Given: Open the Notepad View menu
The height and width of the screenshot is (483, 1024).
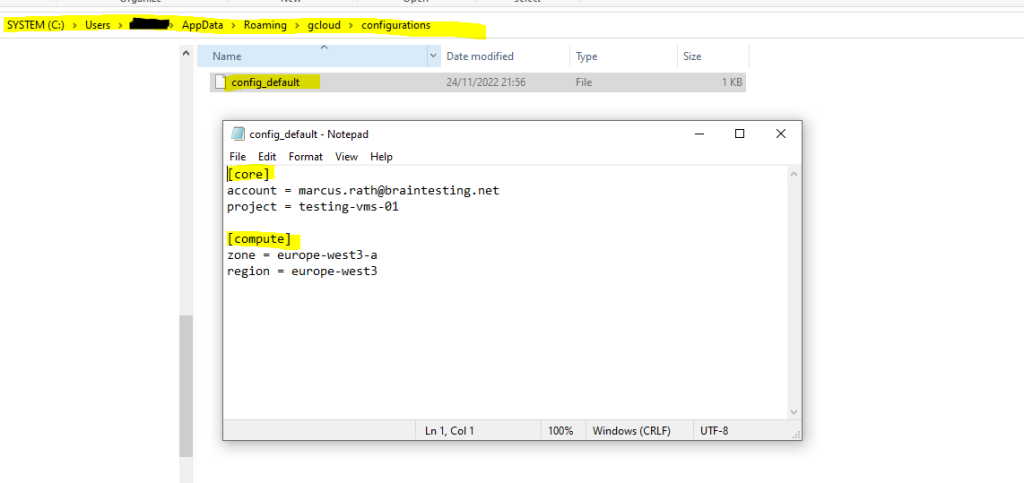Looking at the screenshot, I should pos(346,157).
